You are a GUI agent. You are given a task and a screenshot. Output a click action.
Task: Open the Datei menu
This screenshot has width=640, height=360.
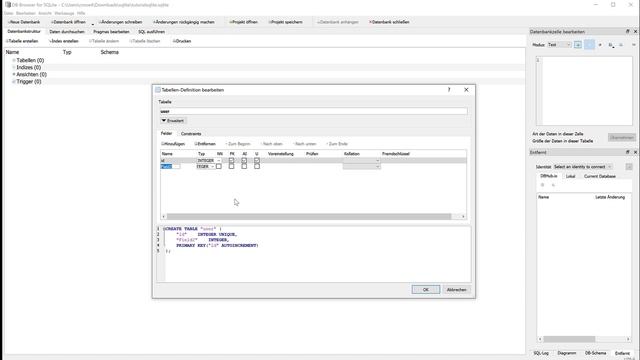point(9,13)
